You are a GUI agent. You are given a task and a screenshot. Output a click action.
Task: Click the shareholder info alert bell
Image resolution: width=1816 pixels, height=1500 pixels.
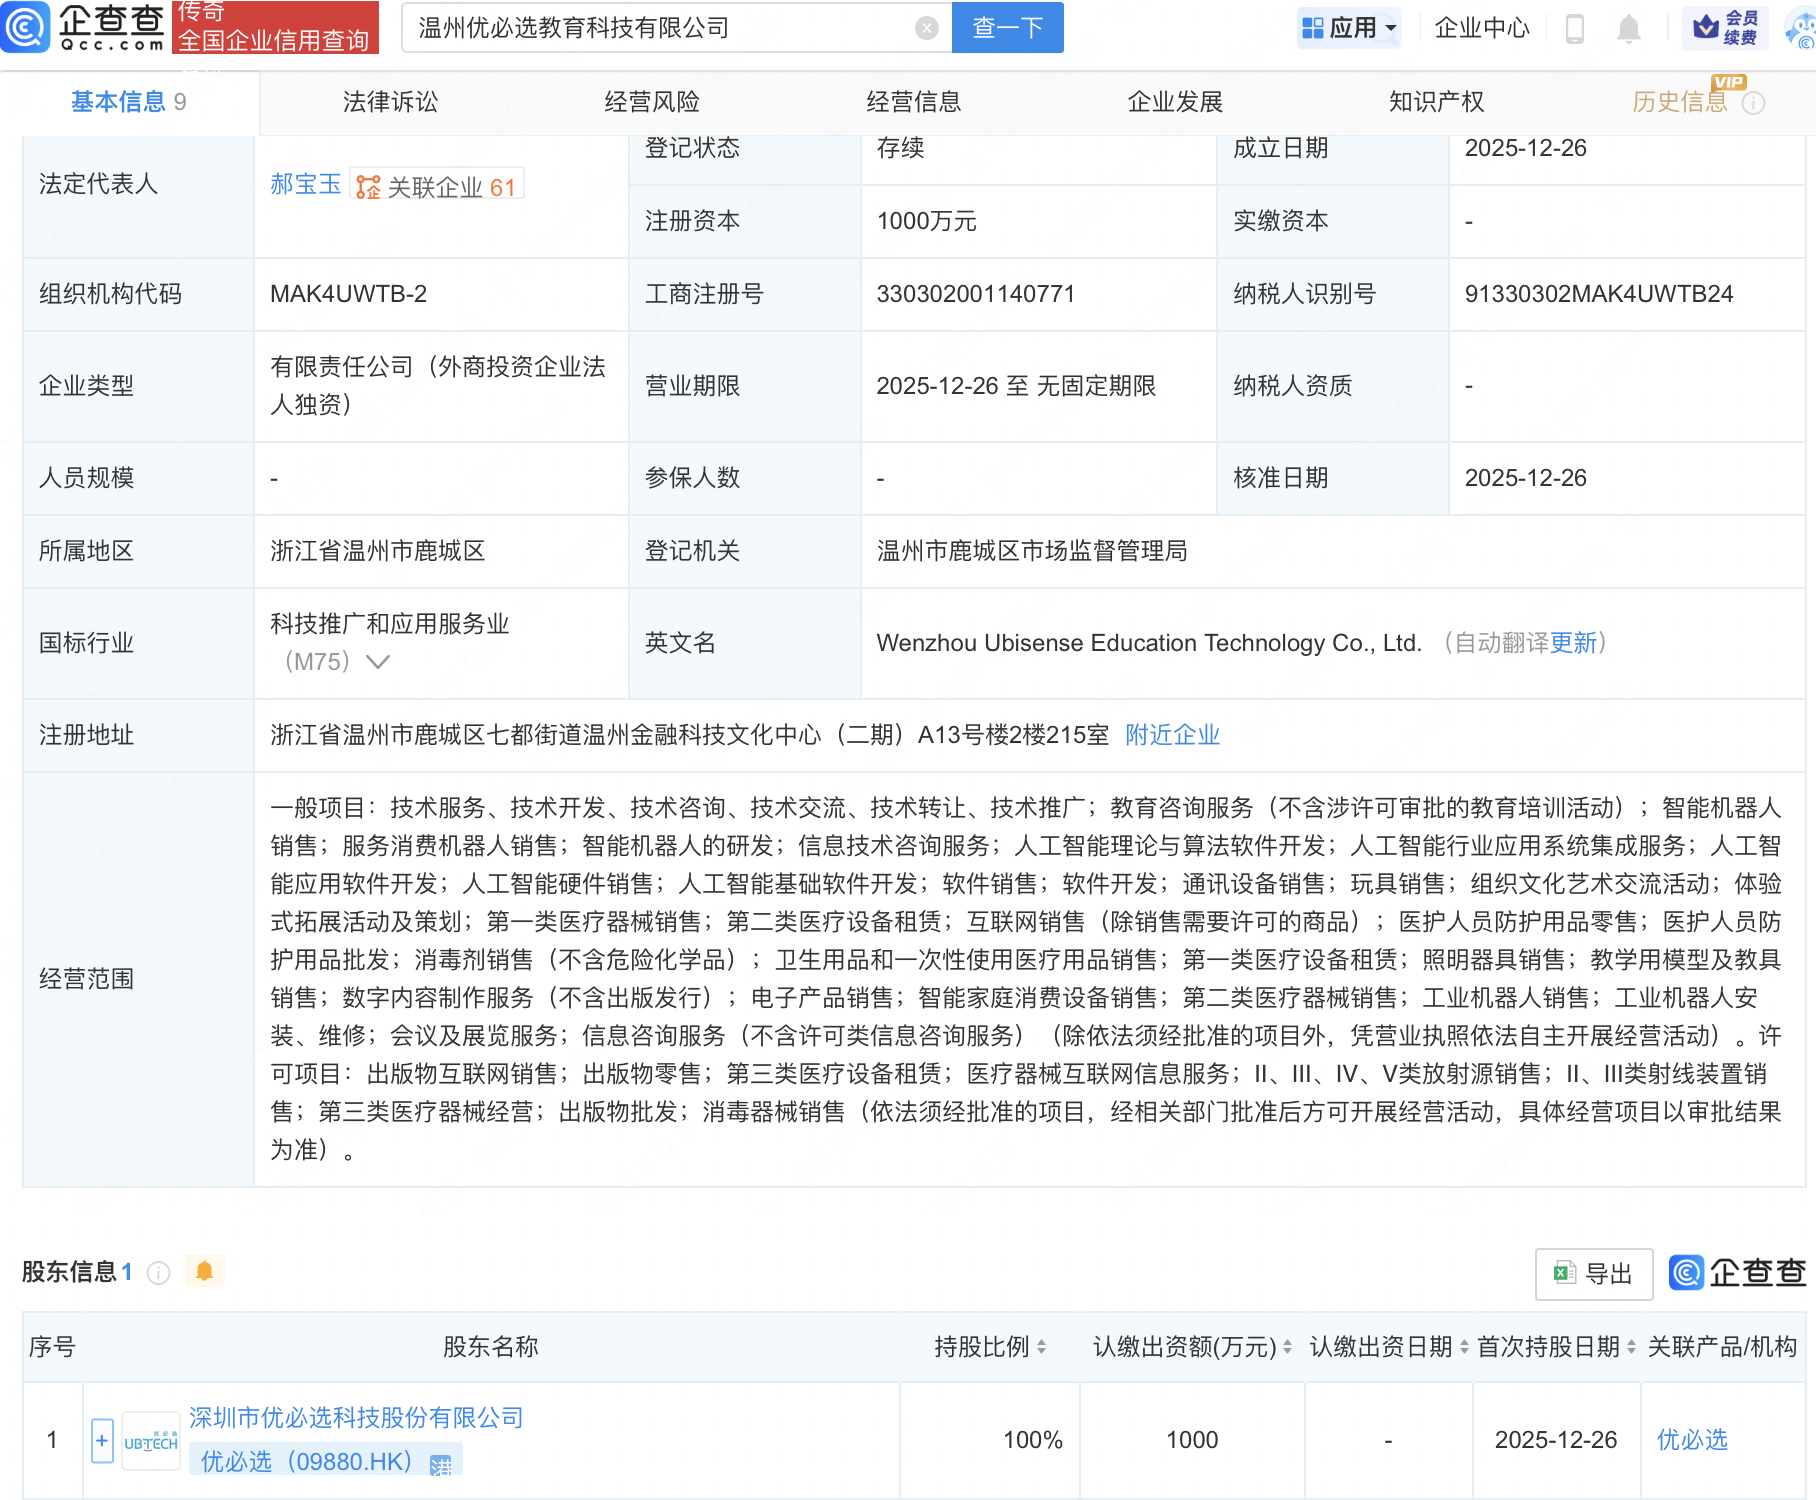[x=205, y=1271]
